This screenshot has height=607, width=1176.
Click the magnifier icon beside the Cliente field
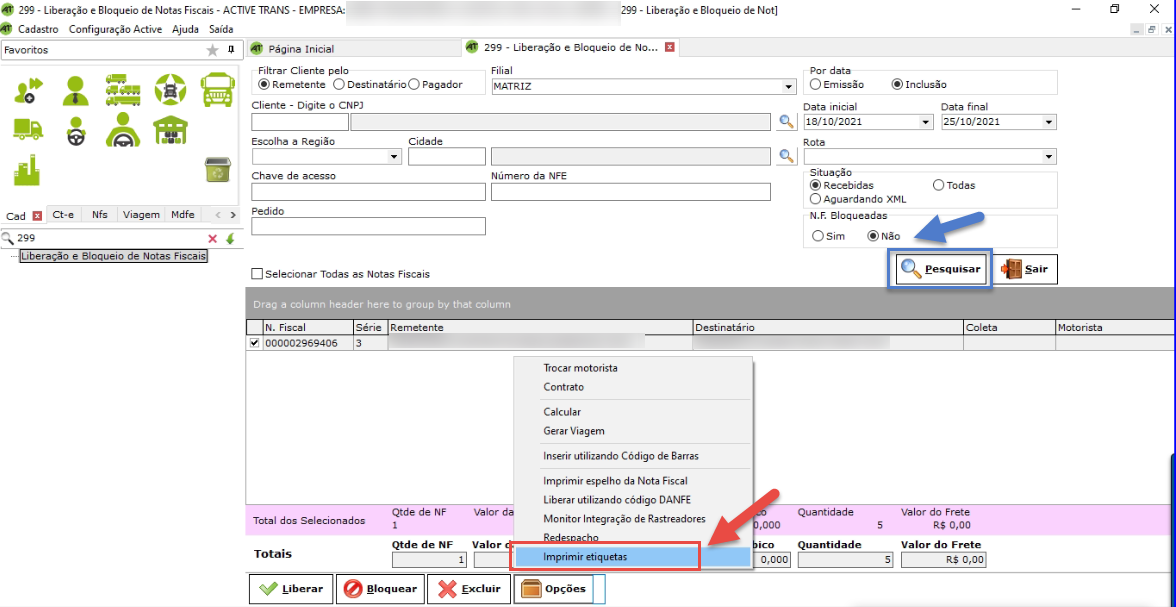[x=787, y=122]
